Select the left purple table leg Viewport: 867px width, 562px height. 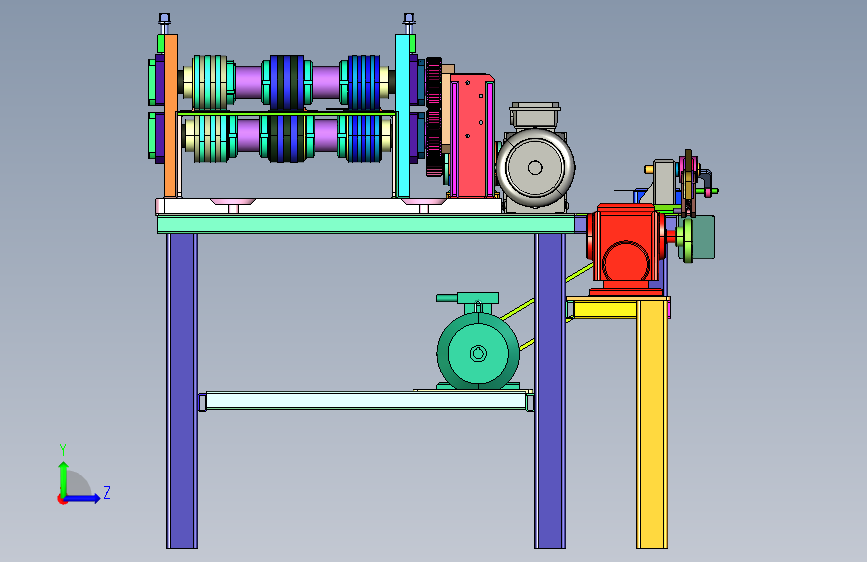(x=182, y=391)
